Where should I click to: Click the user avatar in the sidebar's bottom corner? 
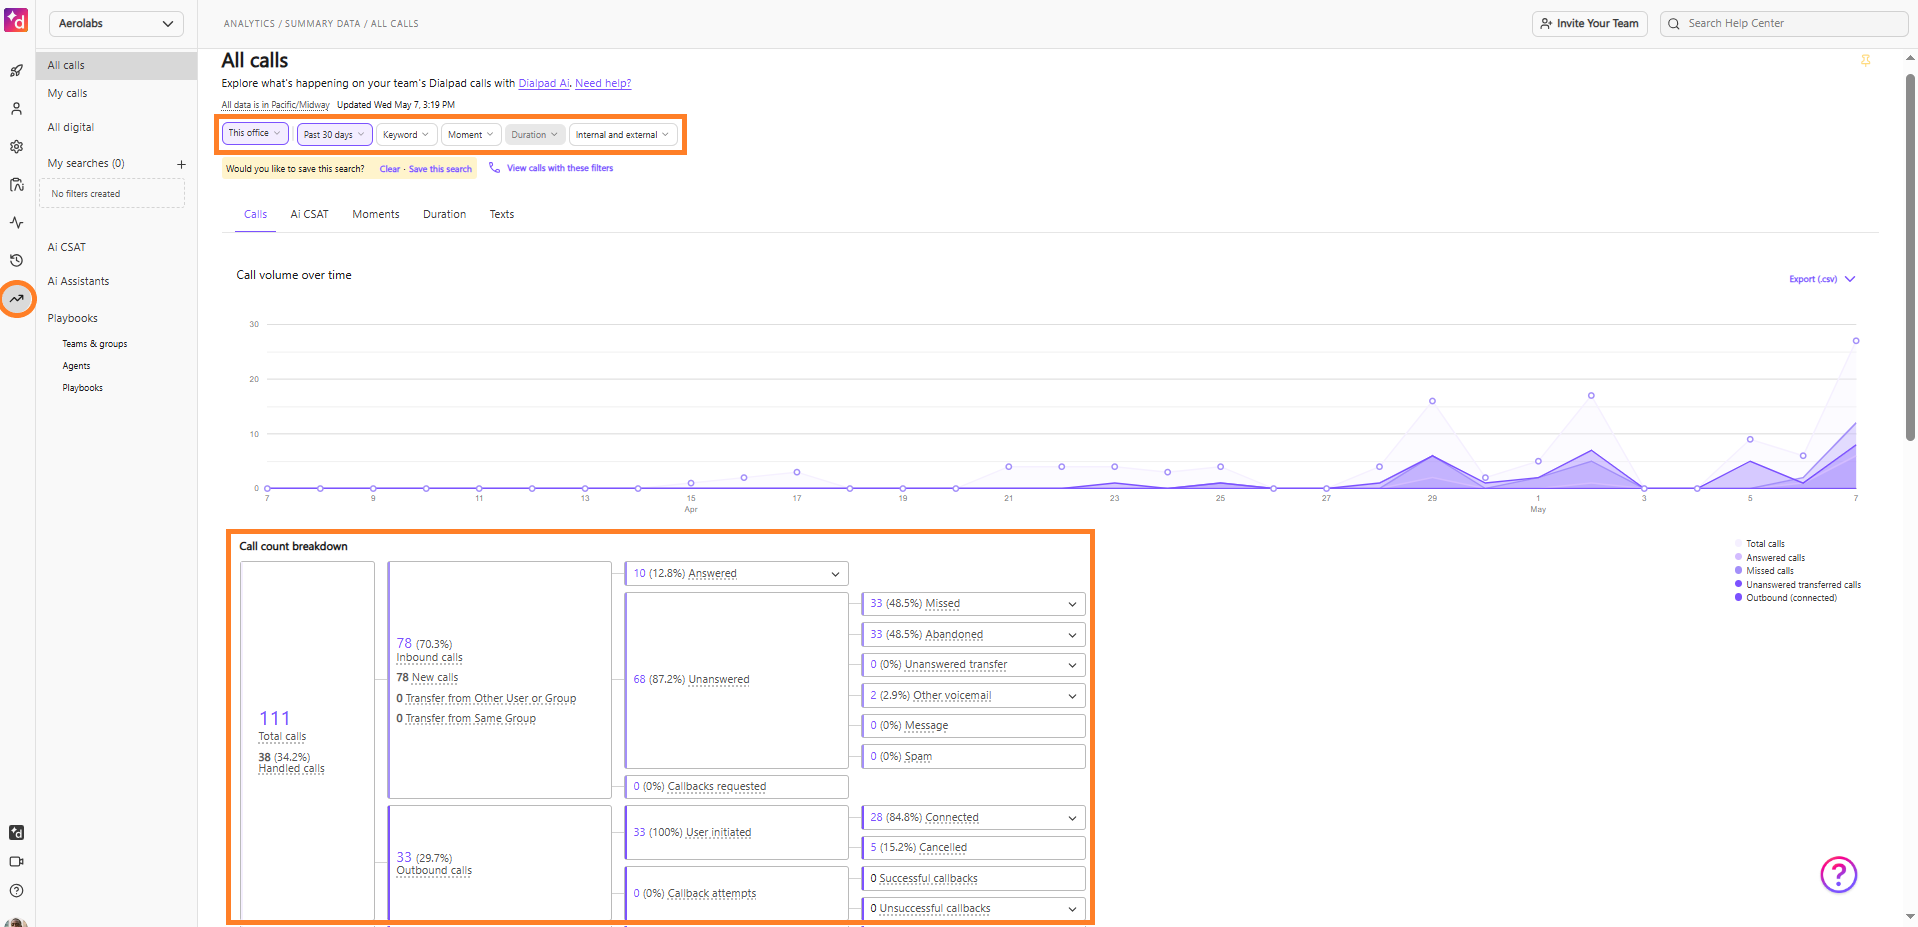[x=15, y=922]
